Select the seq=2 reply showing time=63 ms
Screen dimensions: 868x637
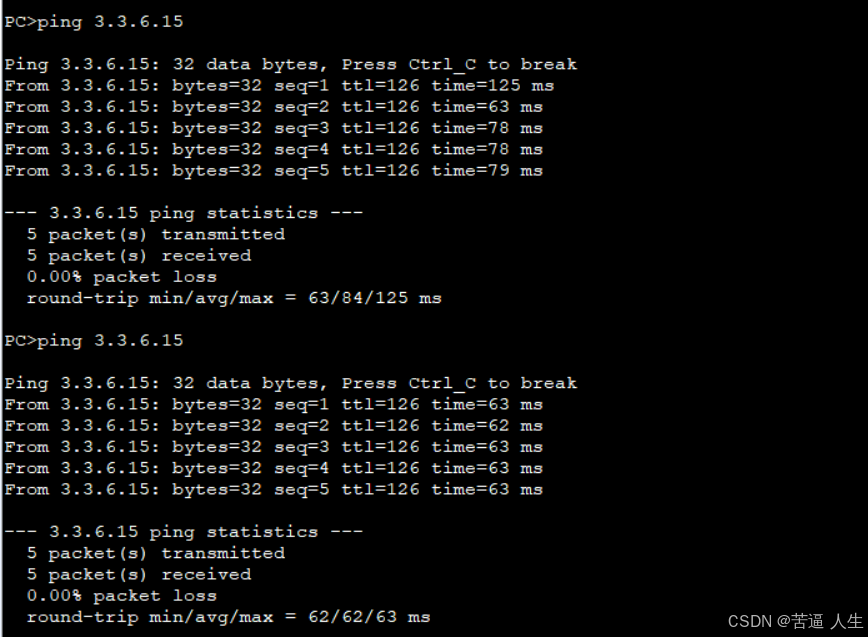click(273, 107)
